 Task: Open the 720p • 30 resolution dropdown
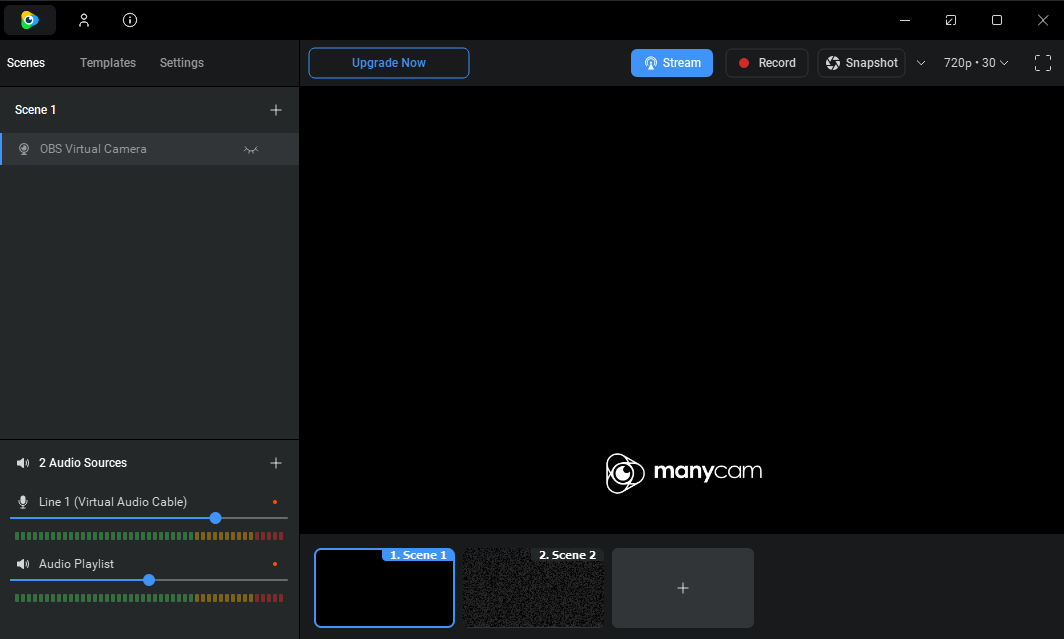[x=976, y=63]
